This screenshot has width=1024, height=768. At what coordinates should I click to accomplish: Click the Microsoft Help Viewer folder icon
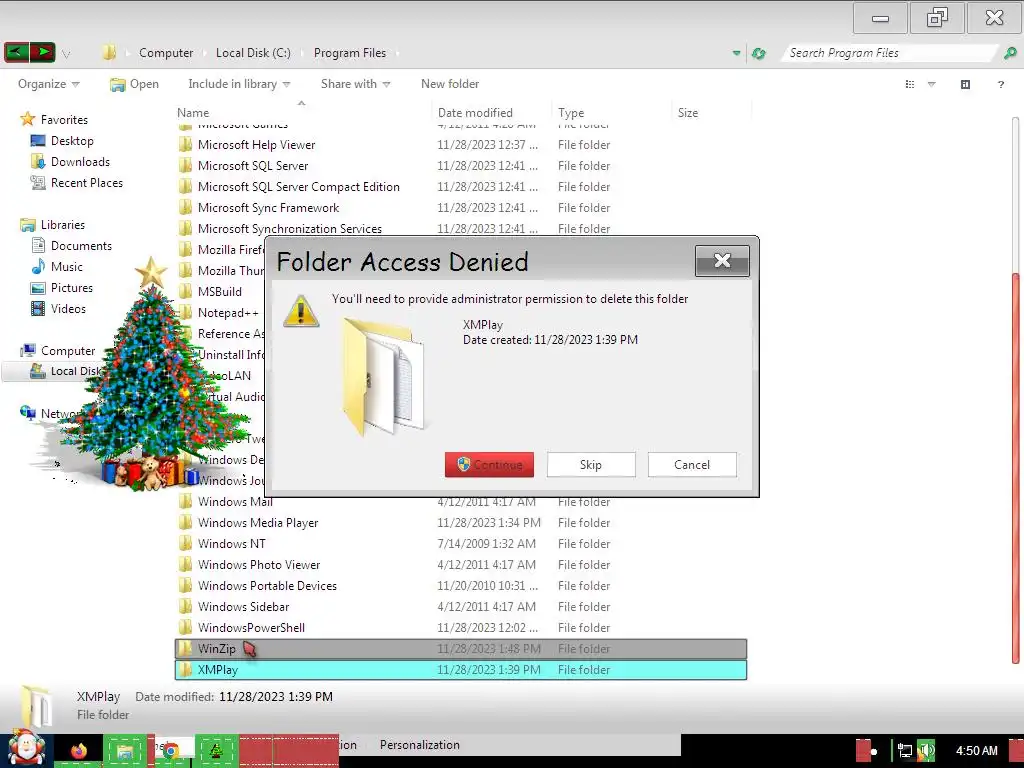186,144
